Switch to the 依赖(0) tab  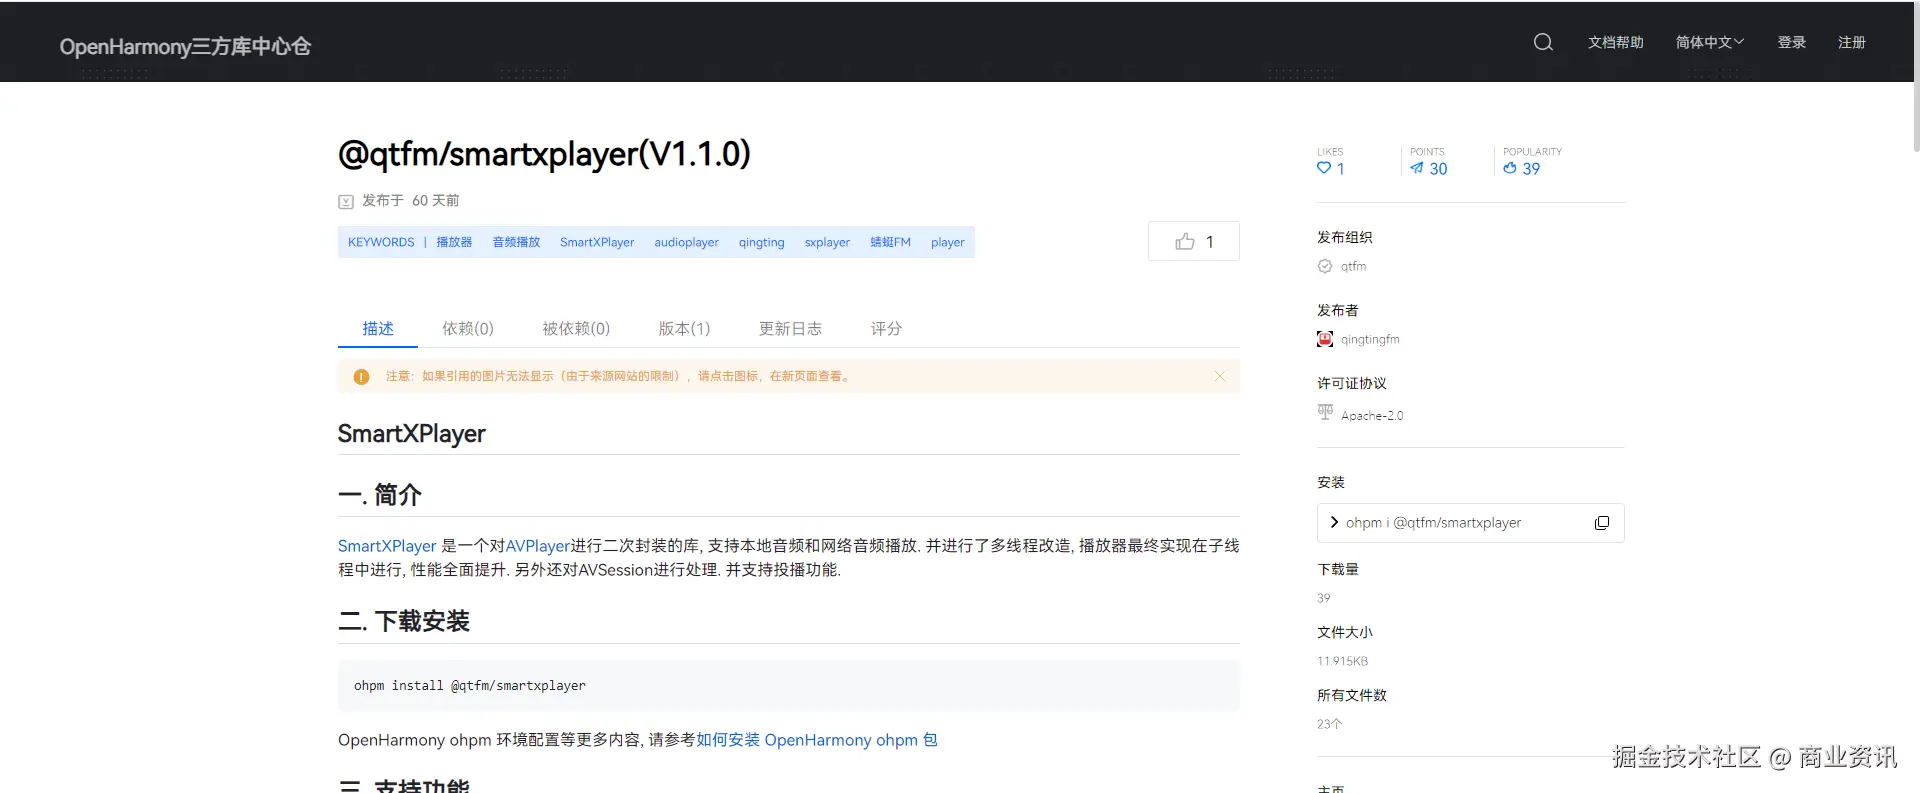click(x=468, y=328)
